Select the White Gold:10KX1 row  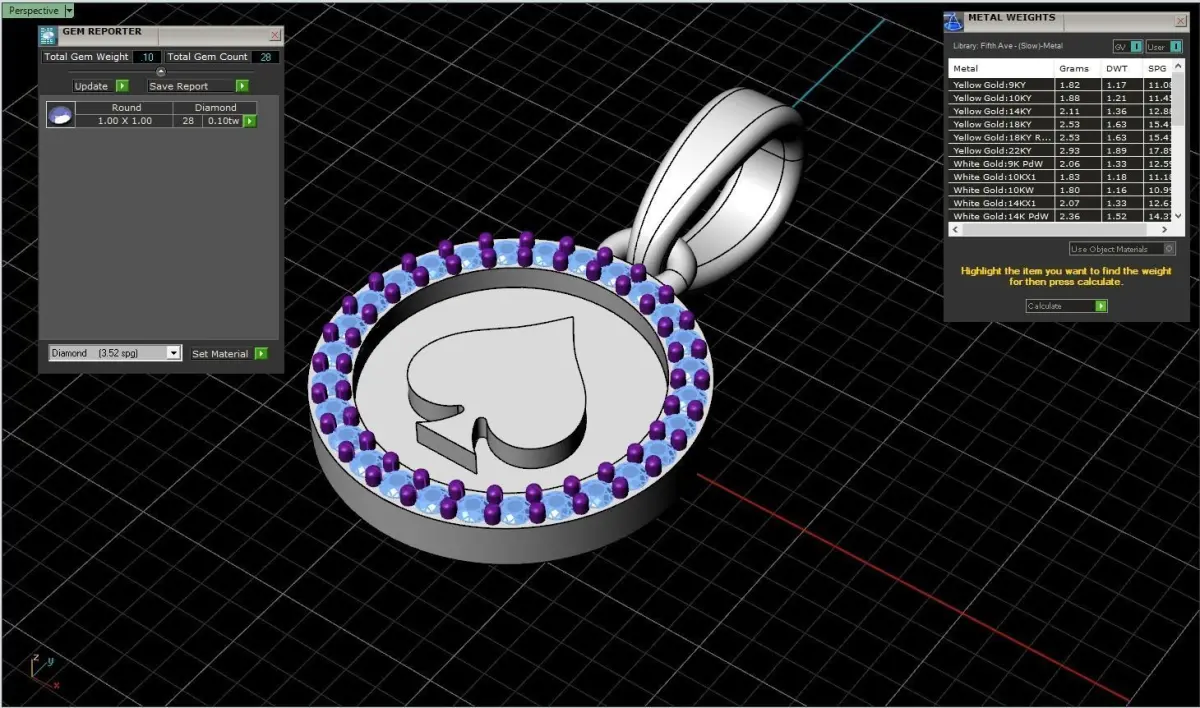pos(1060,176)
